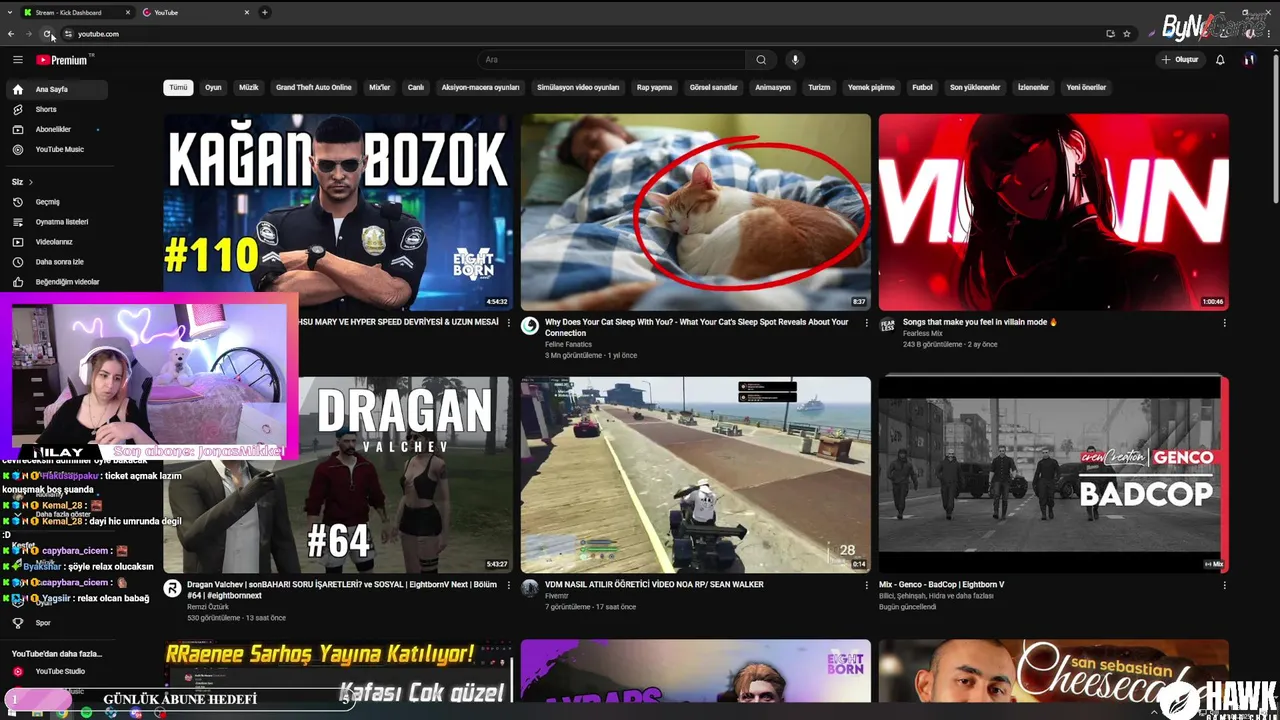Select the Animasyon chip
Screen dimensions: 1280x720
pos(772,87)
